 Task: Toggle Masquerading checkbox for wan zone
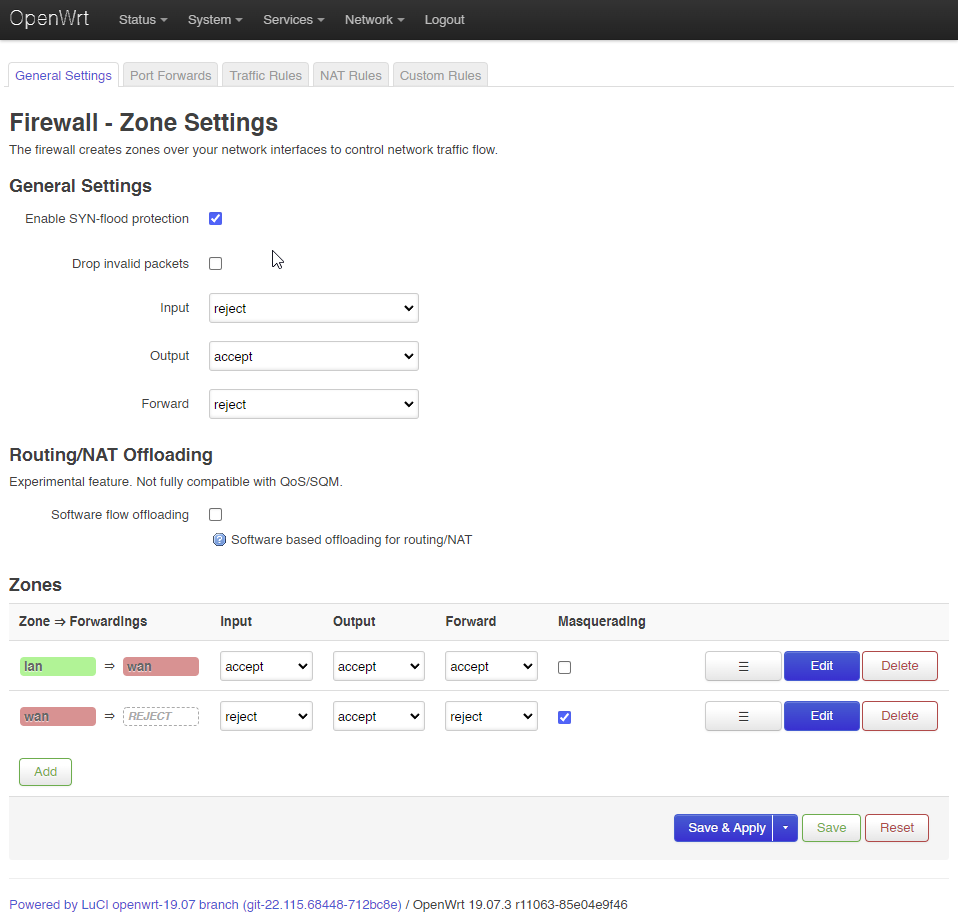point(565,717)
